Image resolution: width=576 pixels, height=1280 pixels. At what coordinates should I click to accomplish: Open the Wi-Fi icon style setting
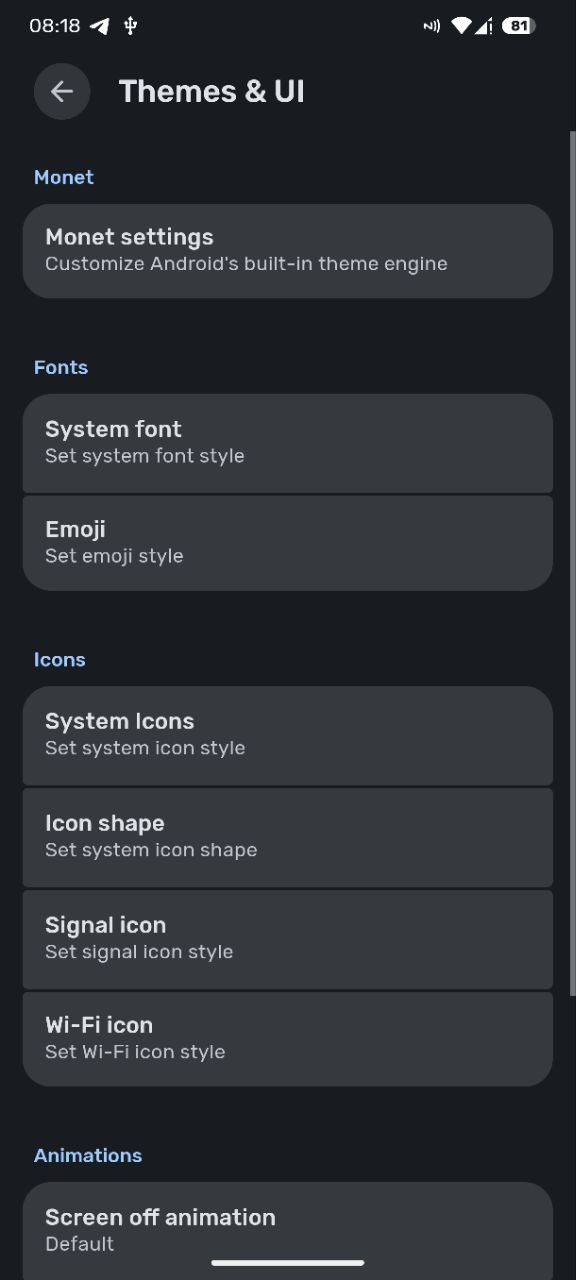coord(288,1039)
